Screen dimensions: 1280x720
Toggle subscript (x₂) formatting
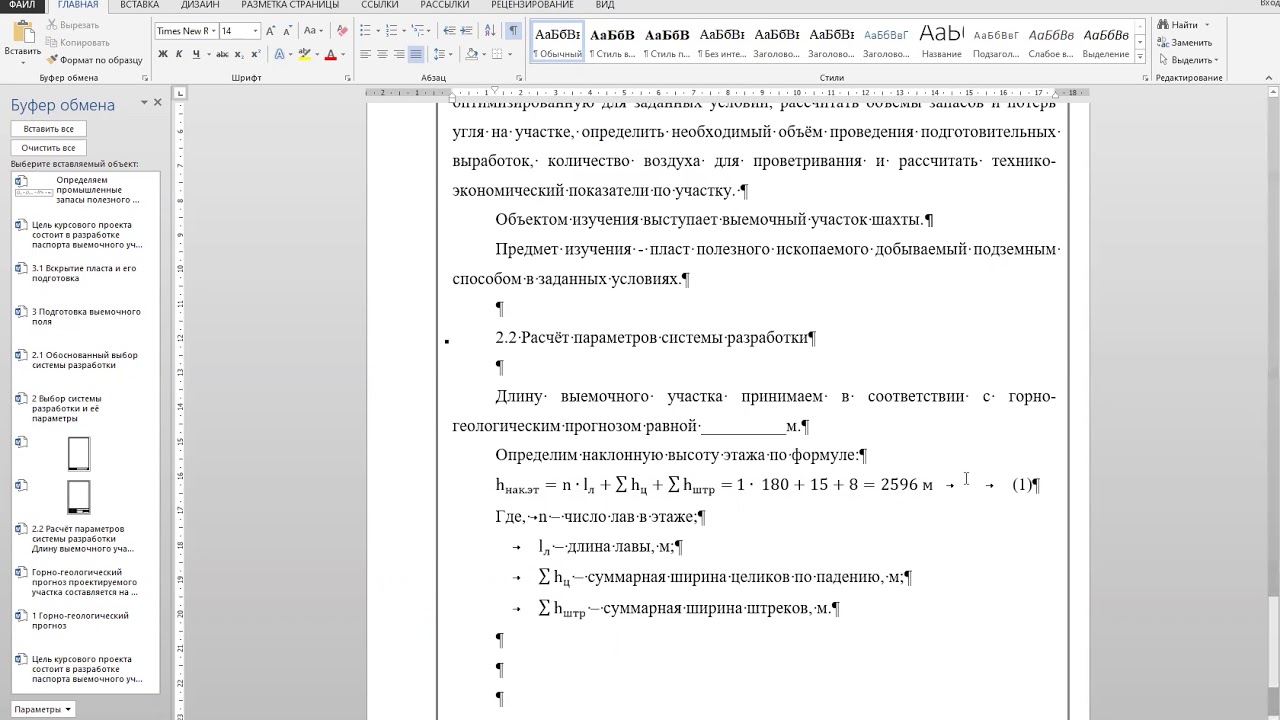240,54
